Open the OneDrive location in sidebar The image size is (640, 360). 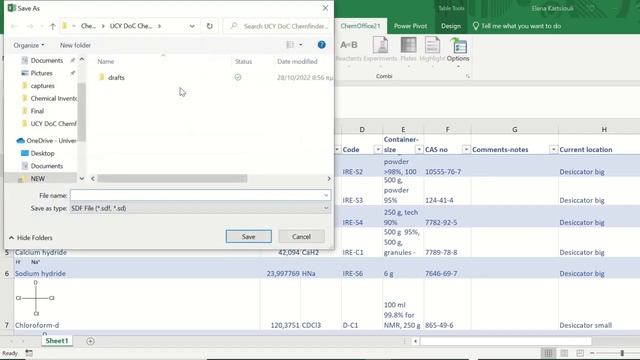point(46,141)
